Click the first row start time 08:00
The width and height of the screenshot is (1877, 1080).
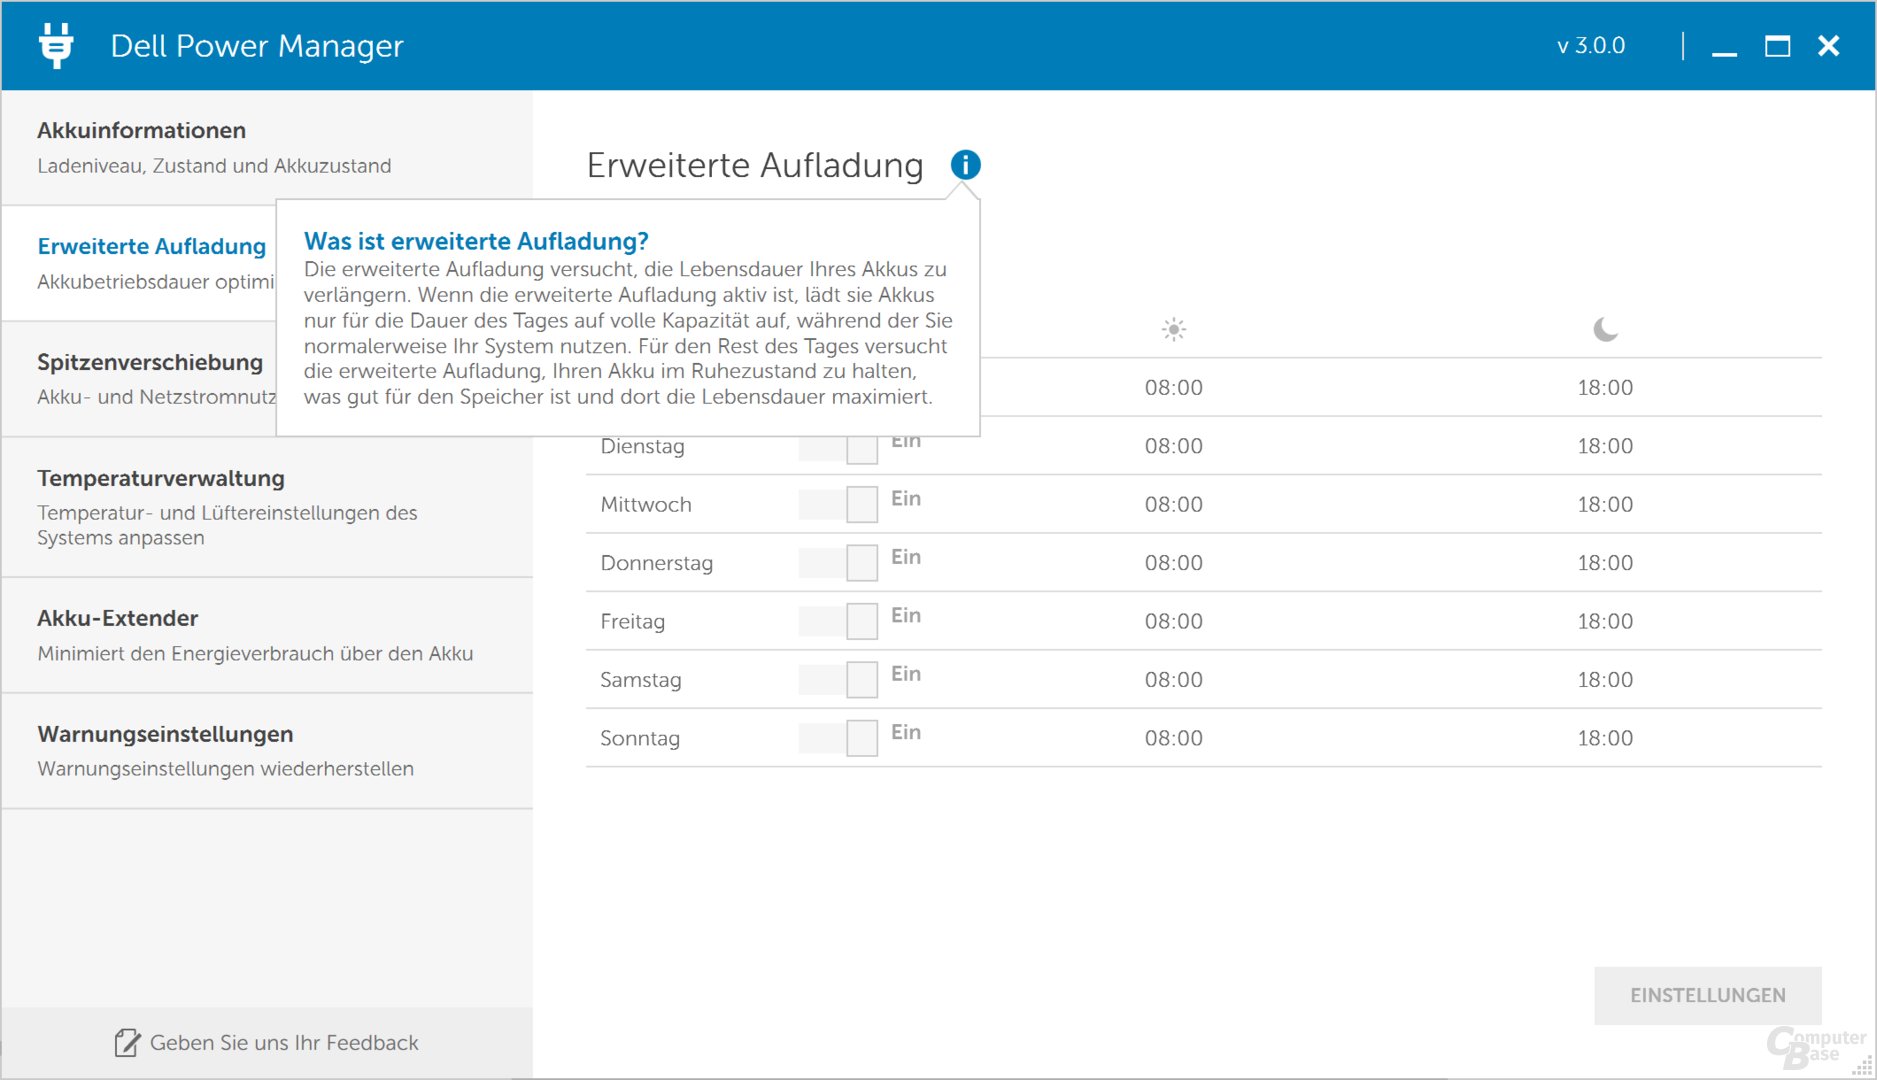tap(1174, 388)
